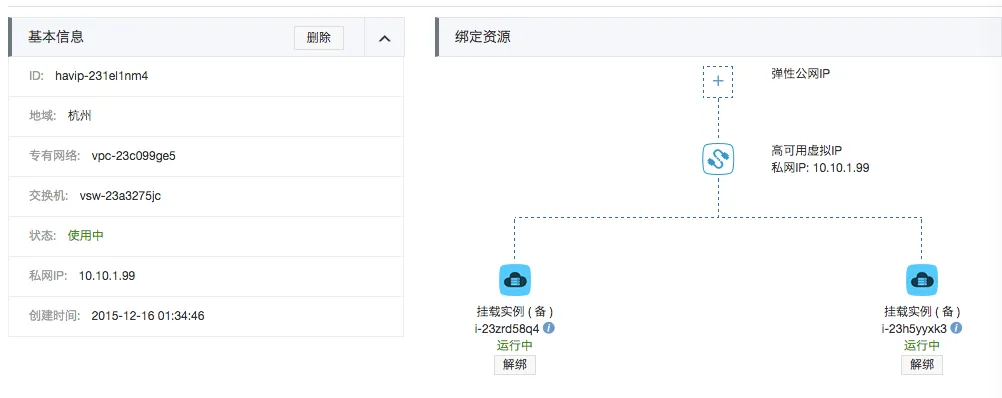Image resolution: width=1002 pixels, height=398 pixels.
Task: Click the 私网IP value in 基本信息
Action: tap(107, 276)
